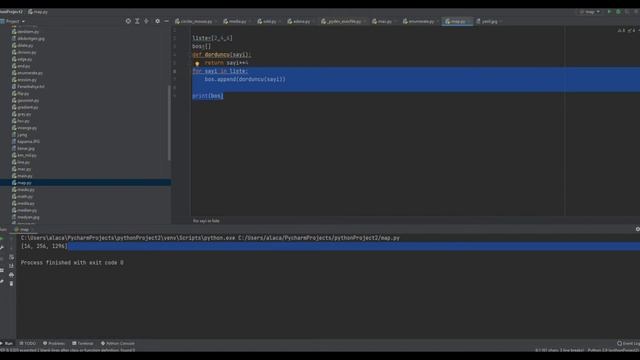Viewport: 640px width, 360px height.
Task: Select gaussian.py in the project tree
Action: coord(25,100)
